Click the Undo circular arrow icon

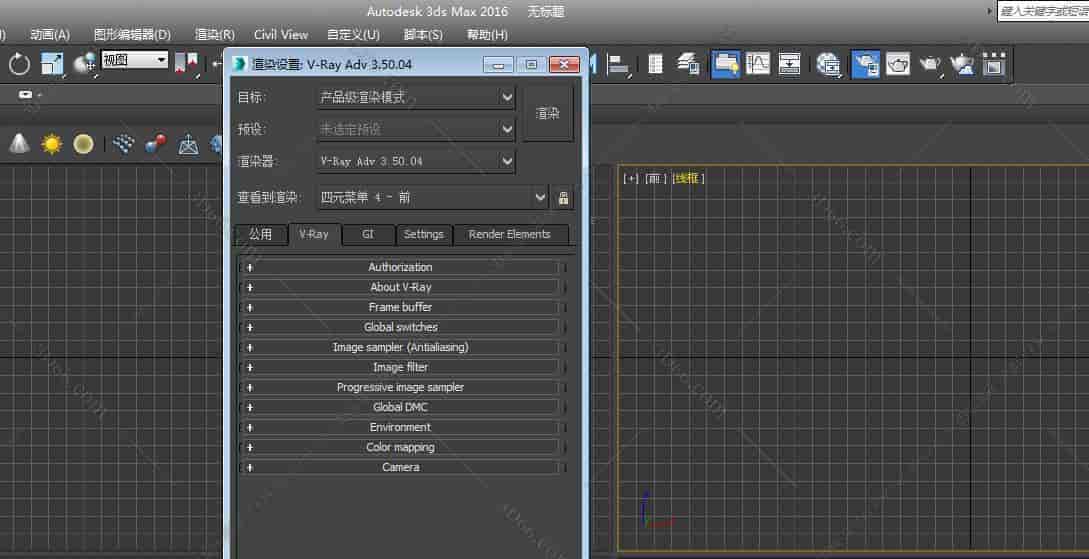pyautogui.click(x=19, y=64)
